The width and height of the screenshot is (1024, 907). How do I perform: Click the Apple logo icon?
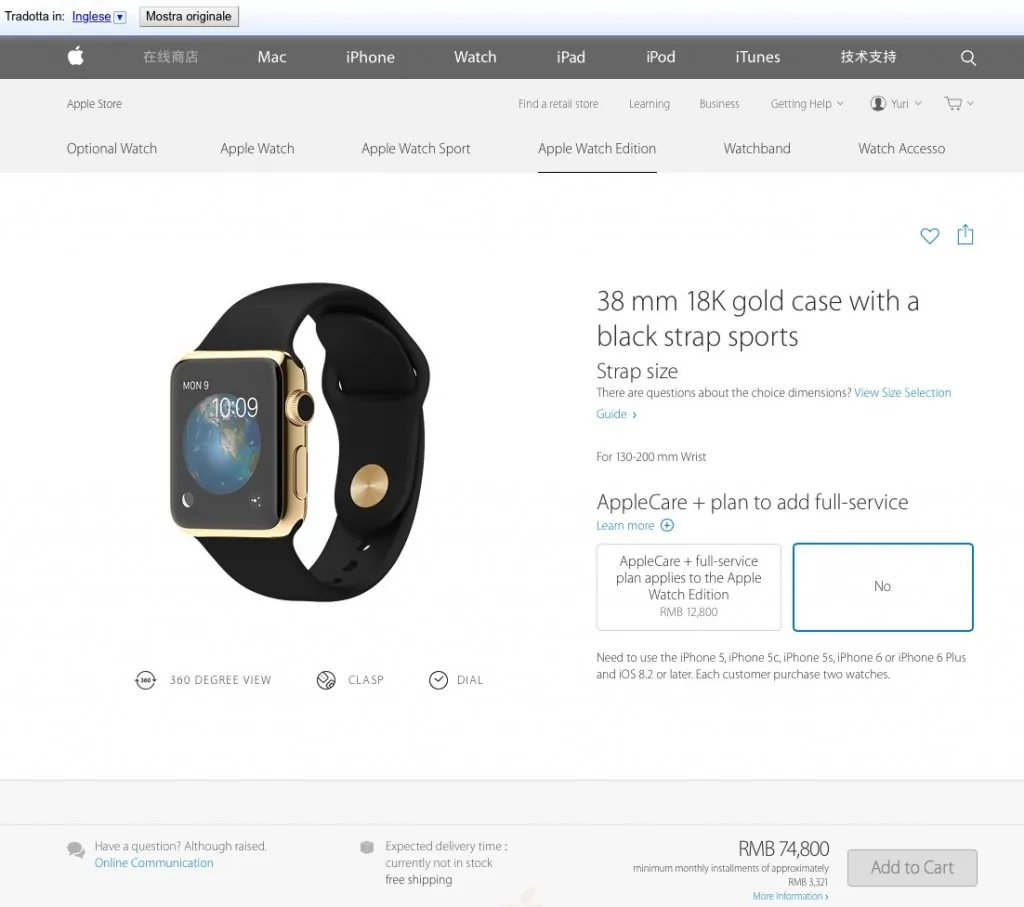pos(76,56)
